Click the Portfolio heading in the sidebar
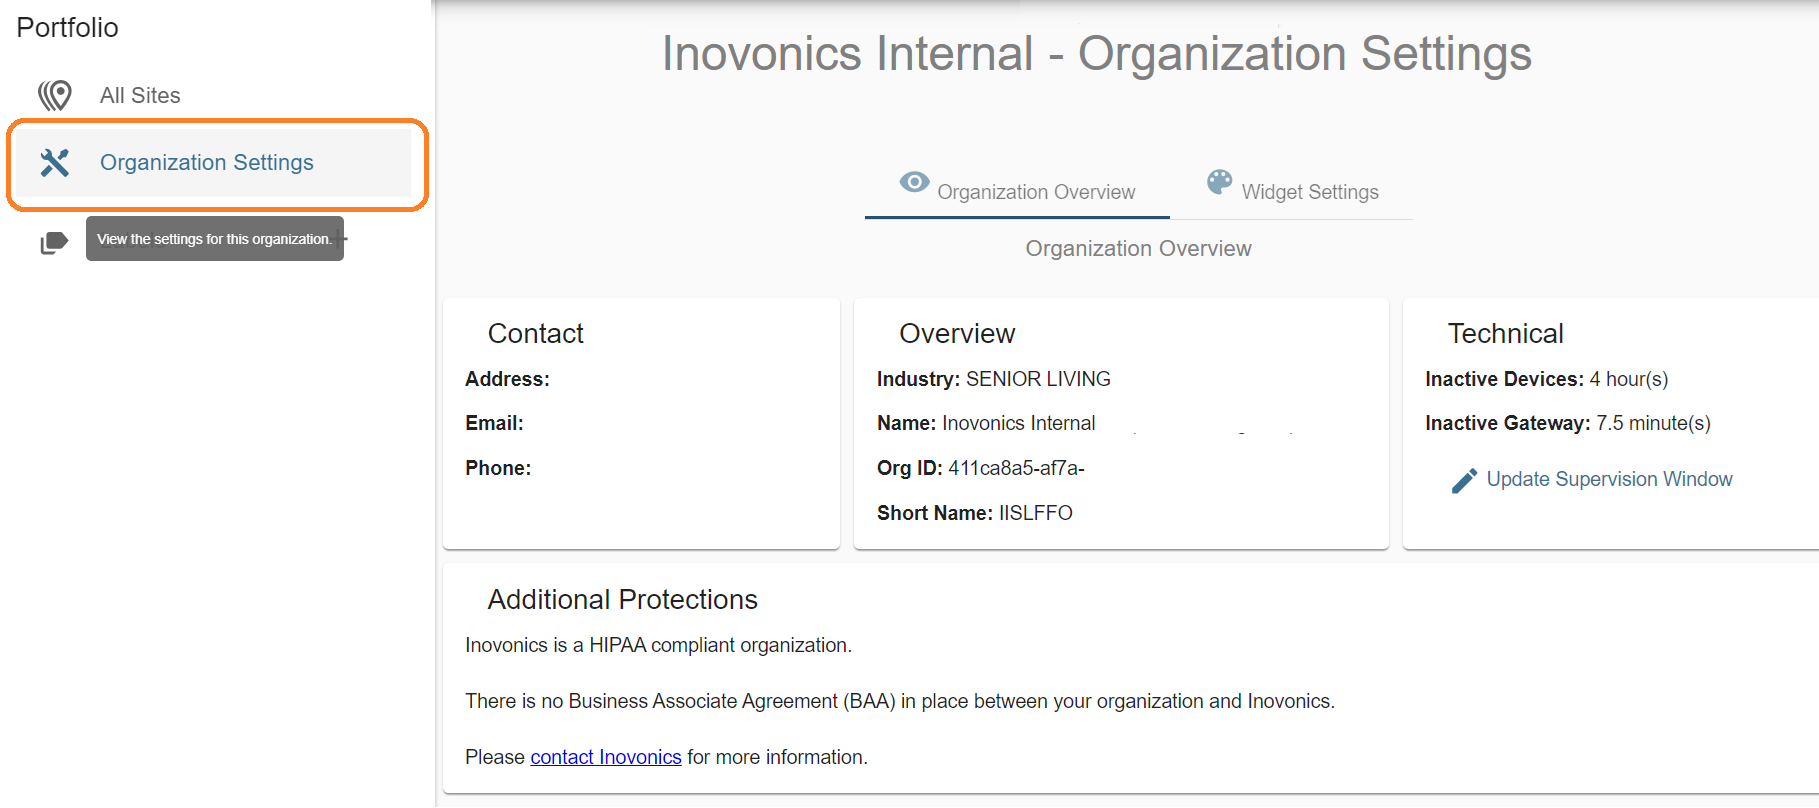Viewport: 1819px width, 808px height. coord(67,27)
